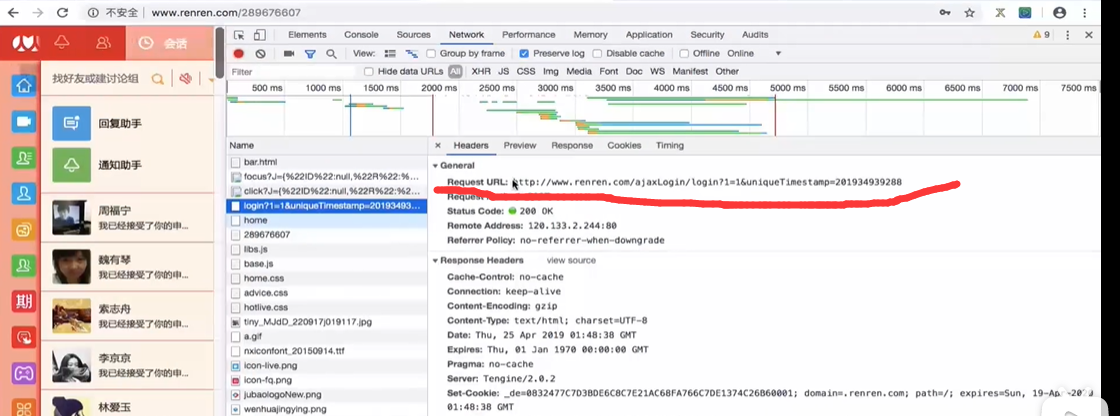Open 回复助手 reply assistant entry
The height and width of the screenshot is (416, 1120).
click(127, 124)
